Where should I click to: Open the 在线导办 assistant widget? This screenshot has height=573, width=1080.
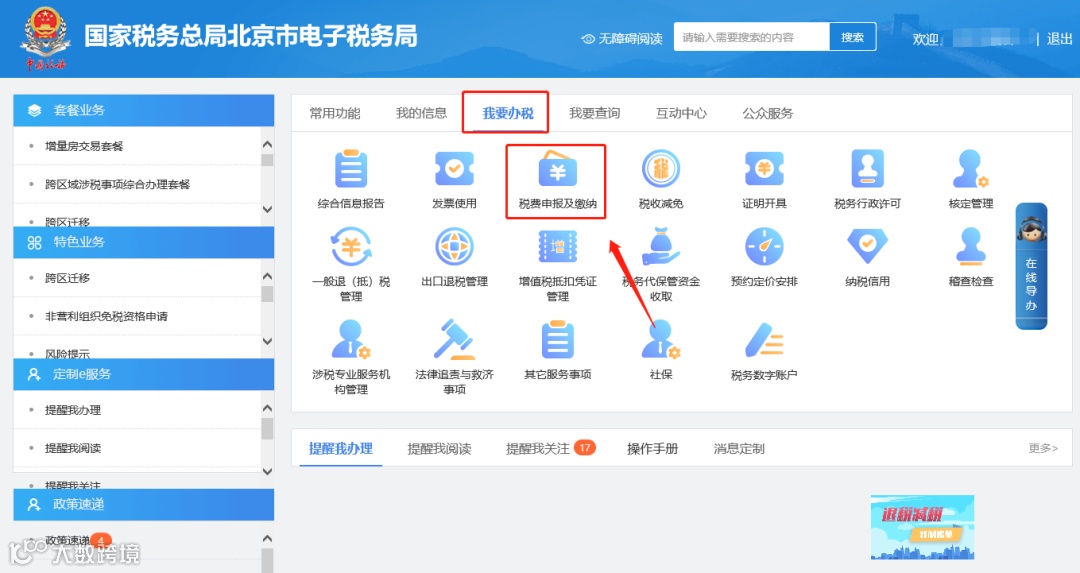pos(1031,267)
